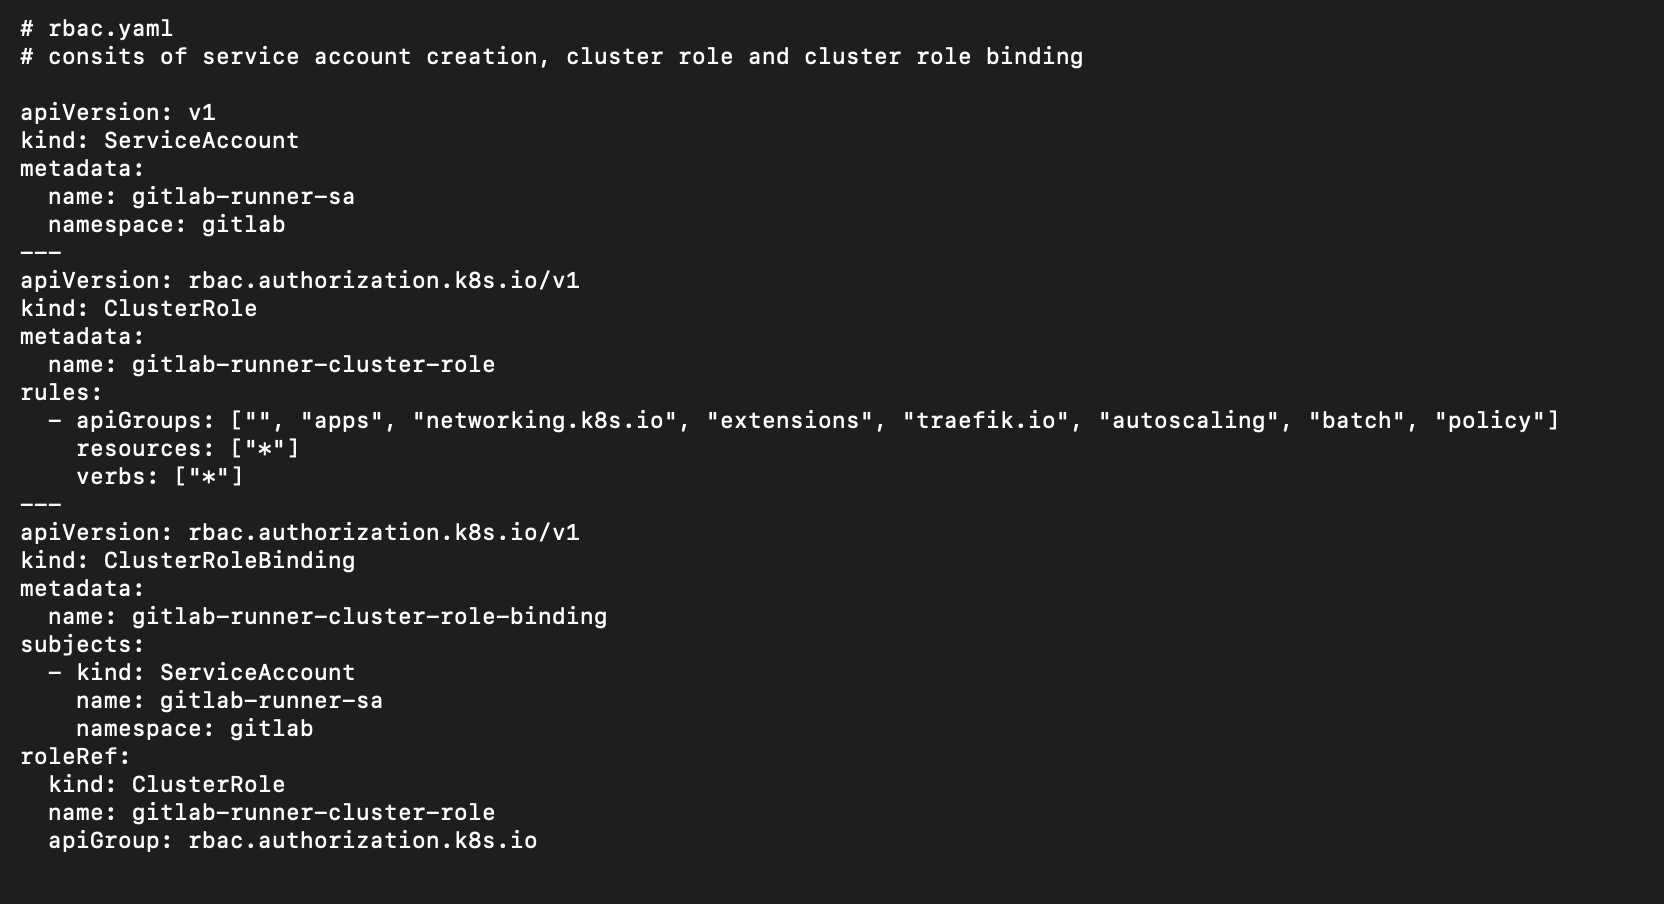The width and height of the screenshot is (1664, 904).
Task: Click the "kind: ClusterRole" line in second document
Action: pyautogui.click(x=138, y=309)
